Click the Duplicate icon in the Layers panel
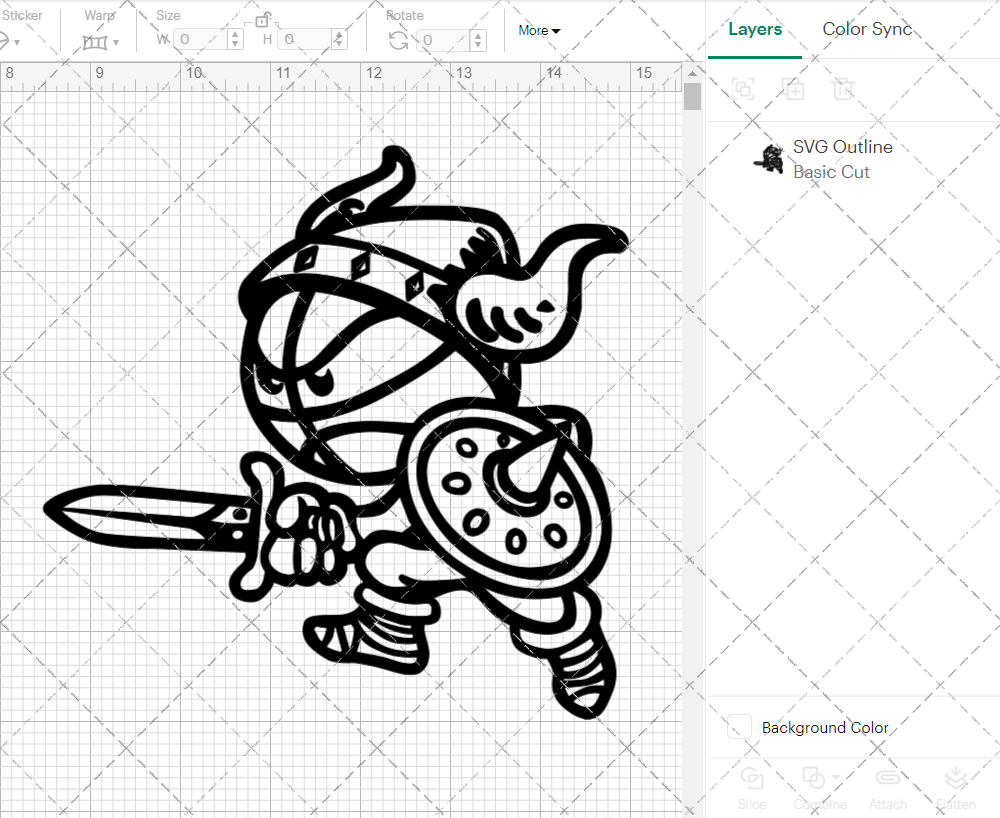The height and width of the screenshot is (818, 1000). [x=794, y=89]
